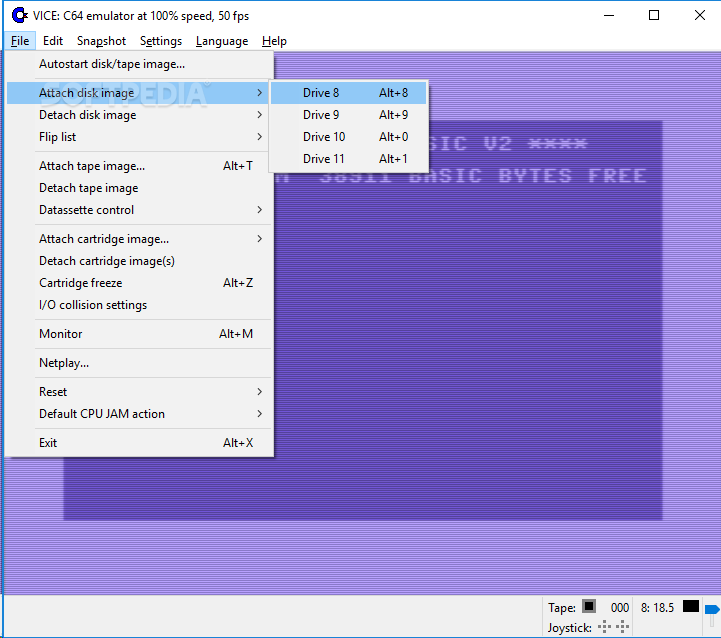Image resolution: width=721 pixels, height=638 pixels.
Task: Click the drive track readout 8: 18.5
Action: 657,608
